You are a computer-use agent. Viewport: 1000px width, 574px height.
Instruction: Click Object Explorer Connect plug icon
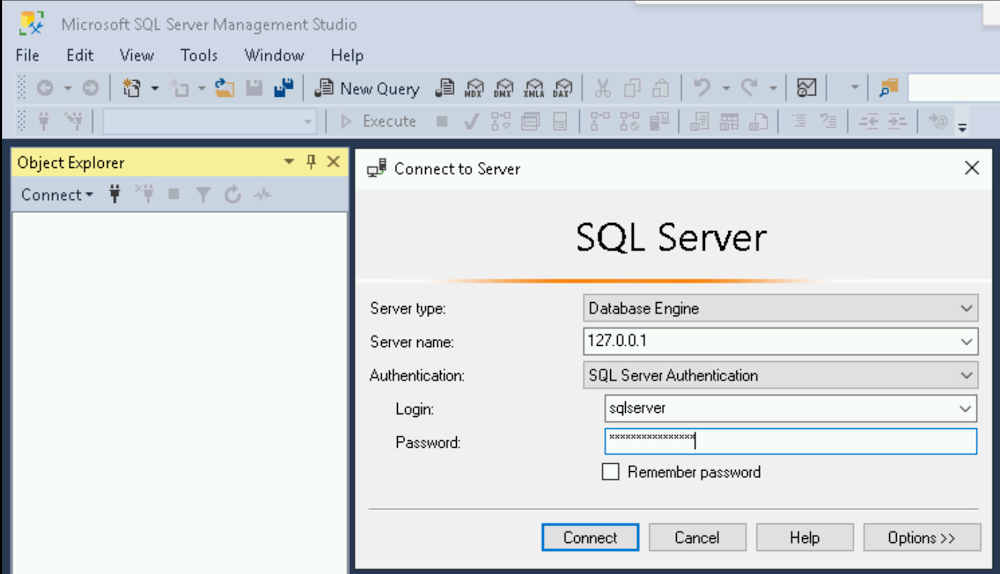click(x=115, y=194)
